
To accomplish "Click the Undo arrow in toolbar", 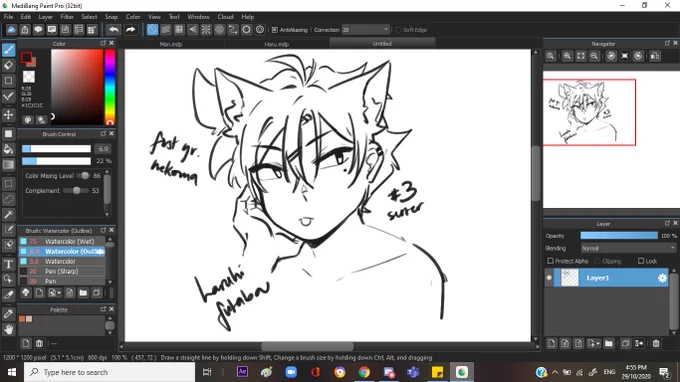I will click(114, 29).
